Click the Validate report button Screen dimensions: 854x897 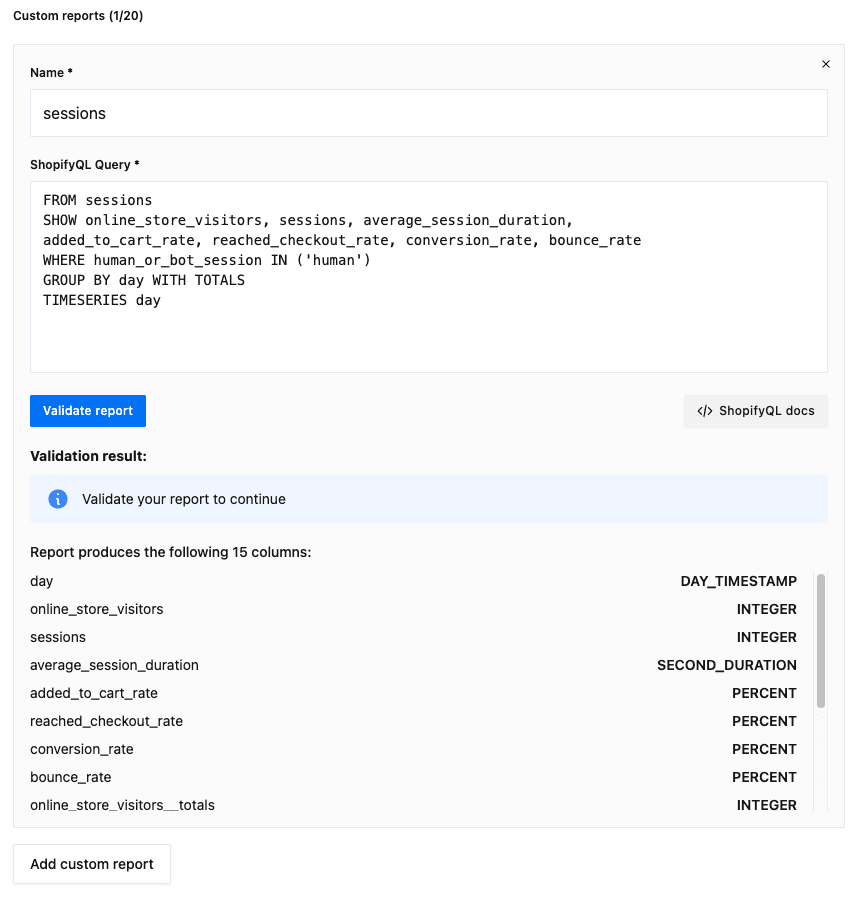[x=88, y=411]
